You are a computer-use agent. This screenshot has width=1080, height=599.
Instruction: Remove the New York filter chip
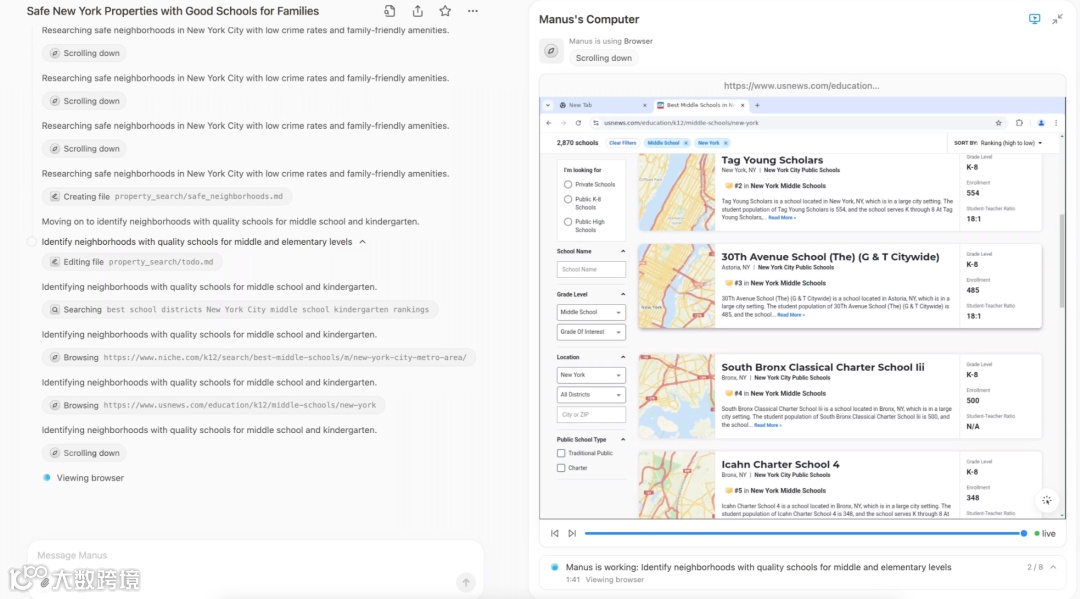coord(726,143)
